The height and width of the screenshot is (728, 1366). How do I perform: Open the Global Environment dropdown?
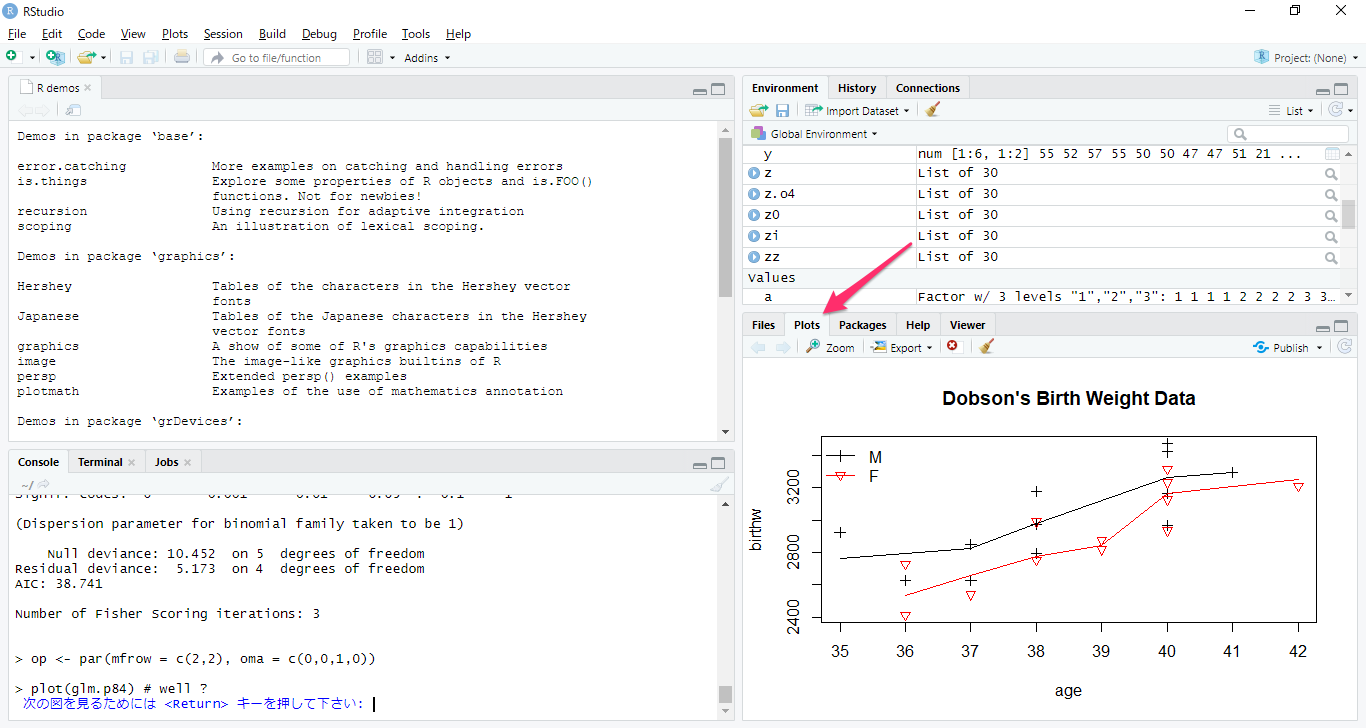816,133
